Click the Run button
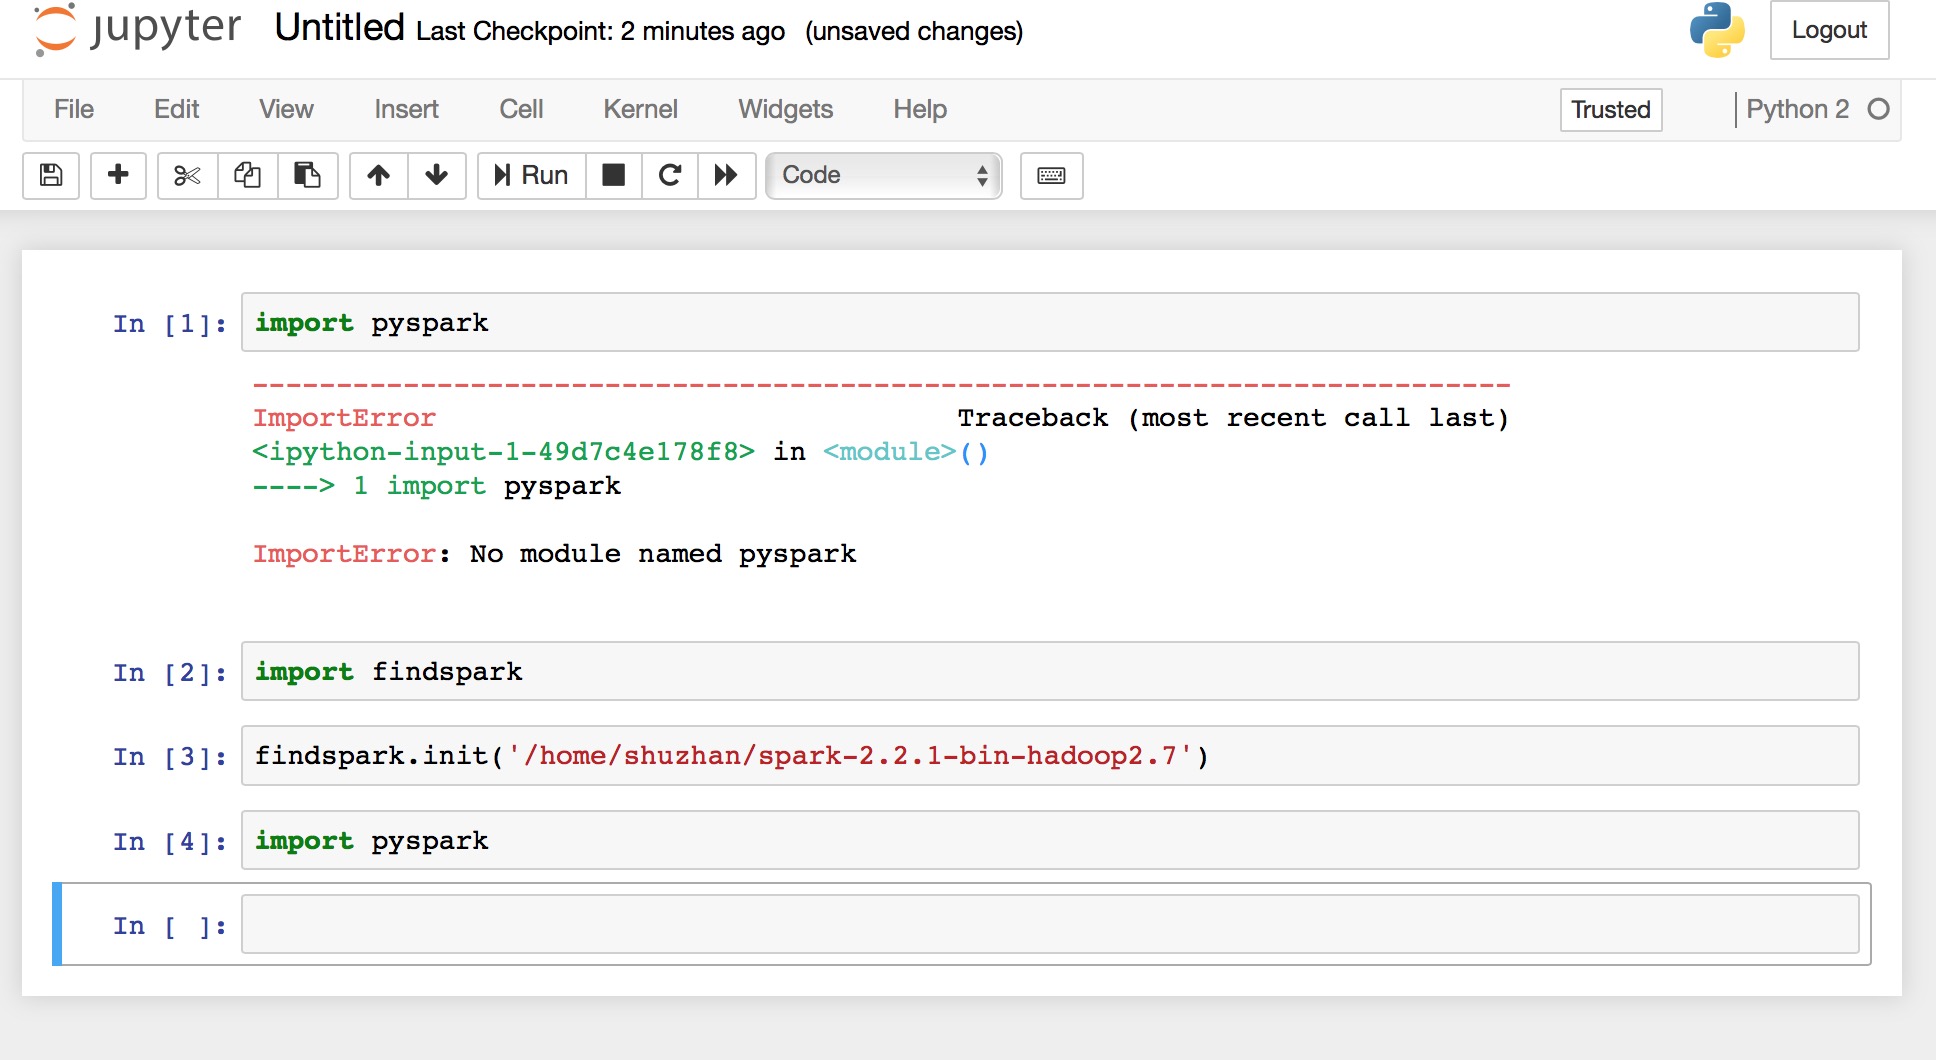The height and width of the screenshot is (1060, 1936). coord(532,176)
